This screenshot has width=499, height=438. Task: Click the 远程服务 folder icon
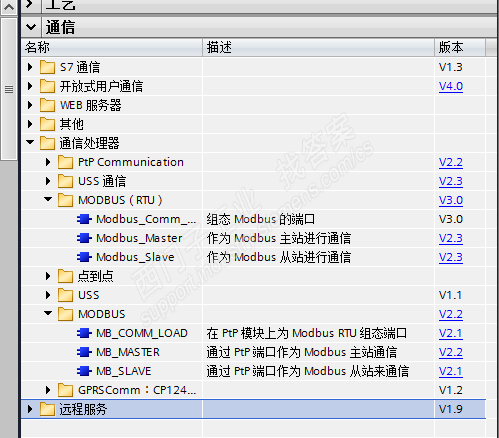pos(47,409)
